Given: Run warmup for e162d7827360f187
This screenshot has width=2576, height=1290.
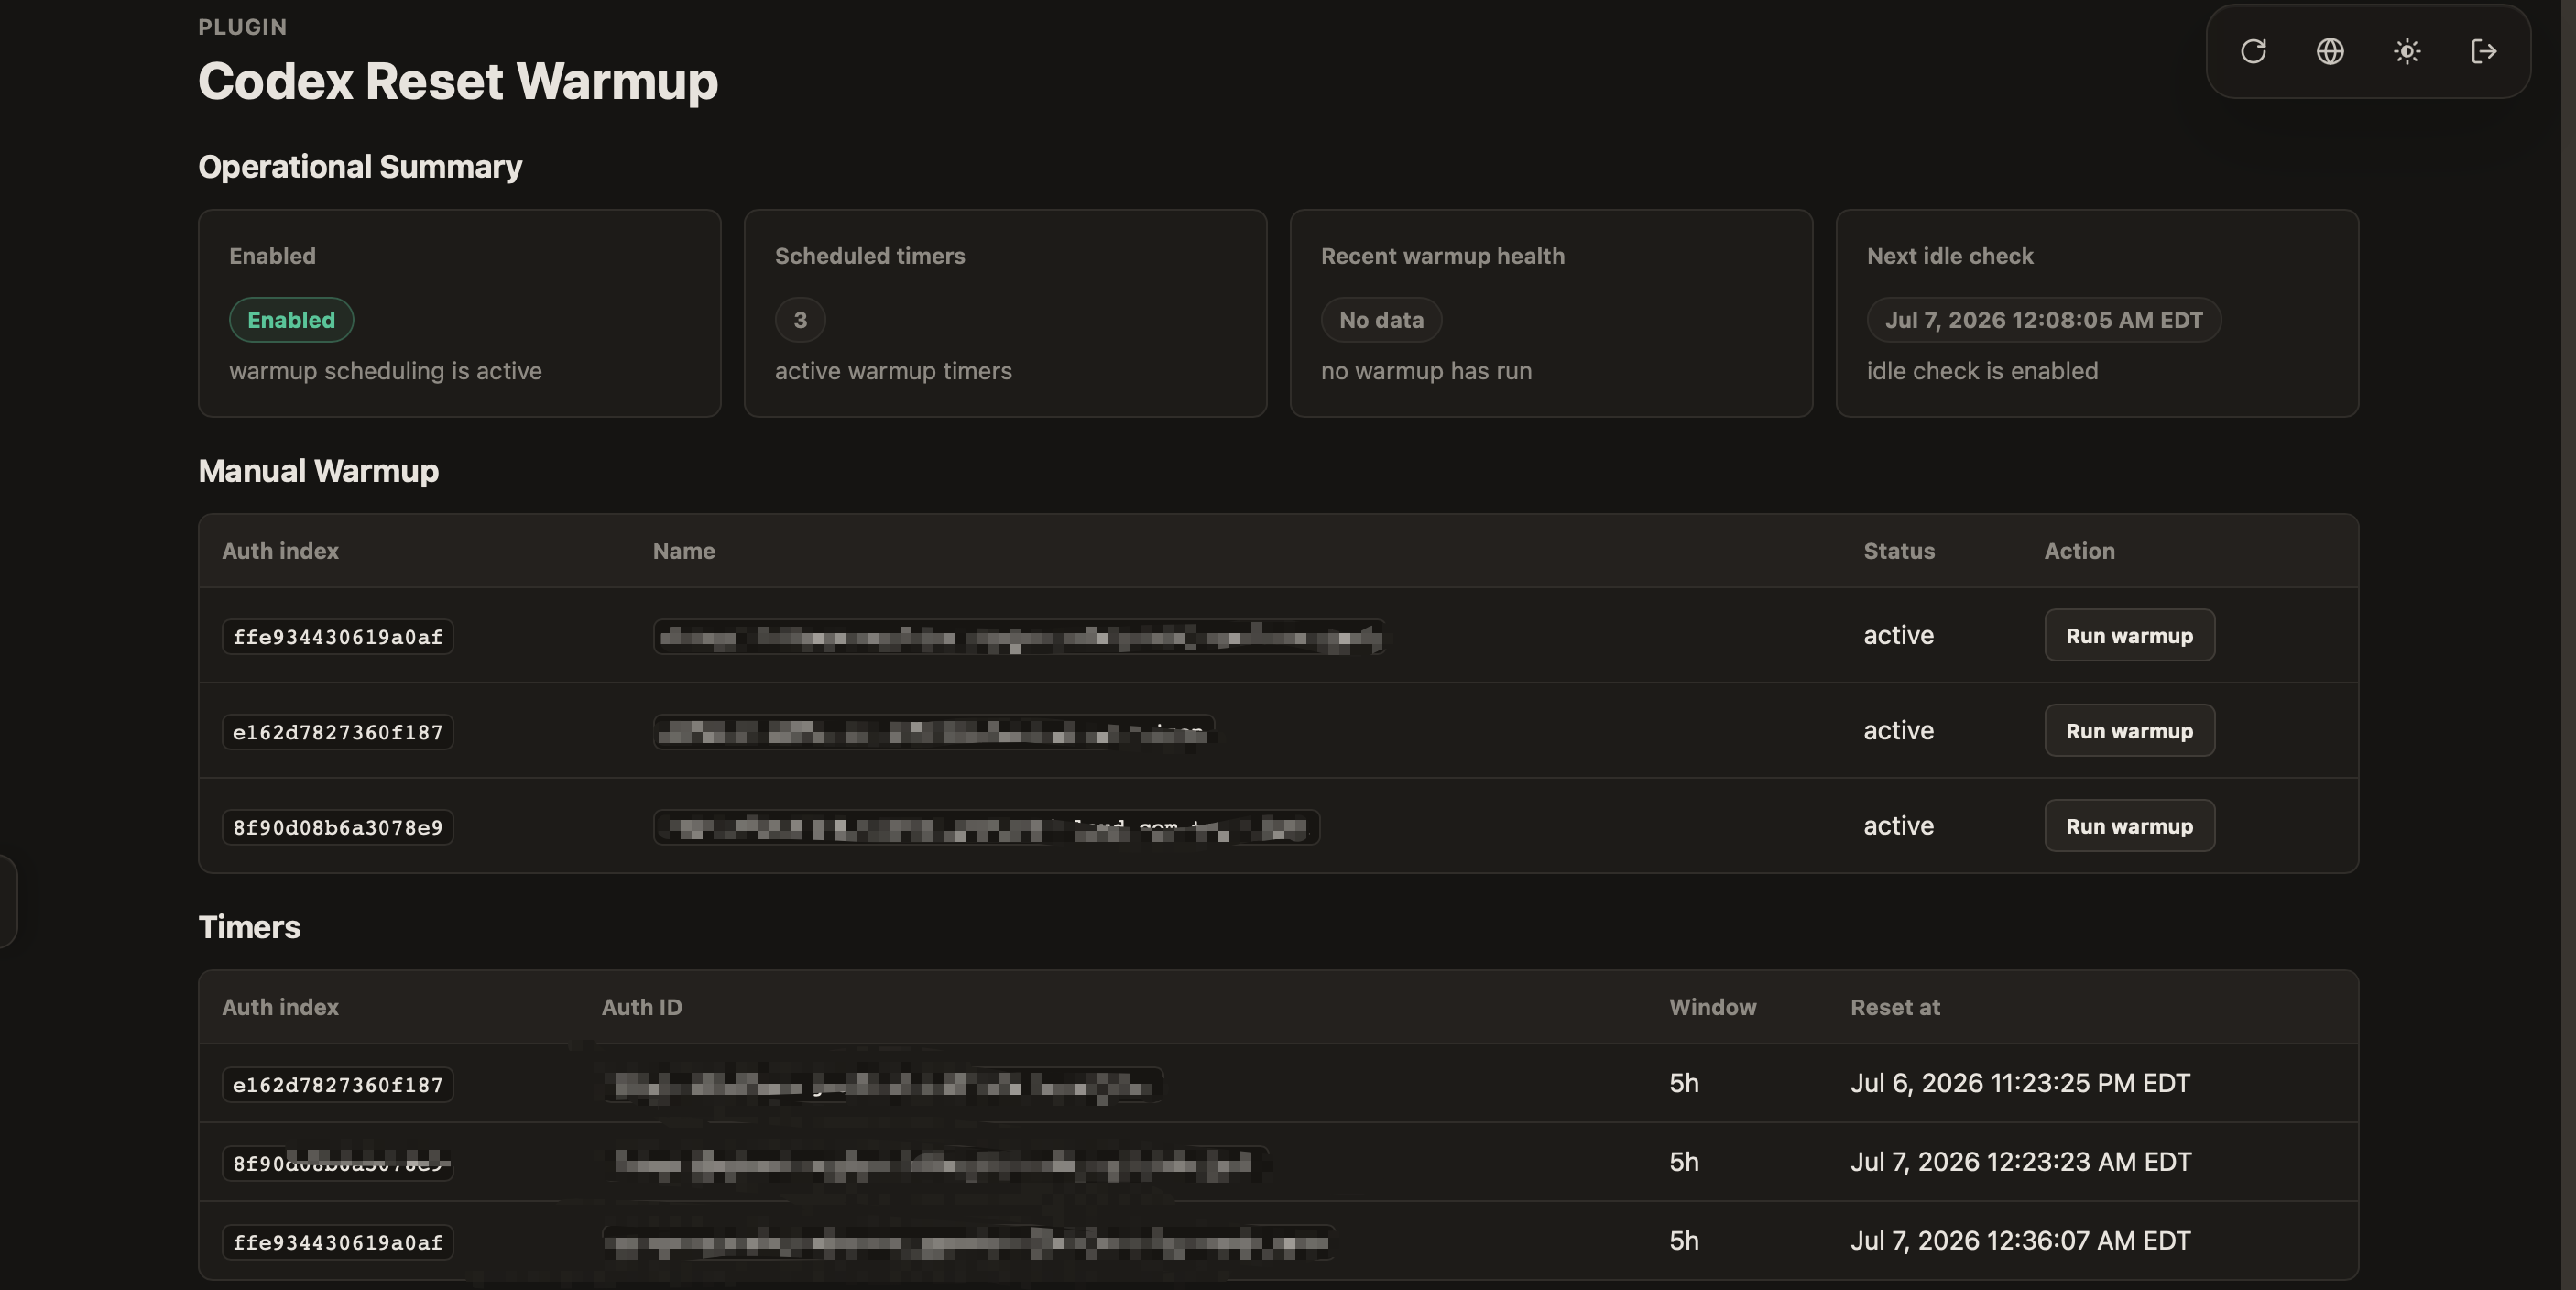Looking at the screenshot, I should (x=2129, y=731).
